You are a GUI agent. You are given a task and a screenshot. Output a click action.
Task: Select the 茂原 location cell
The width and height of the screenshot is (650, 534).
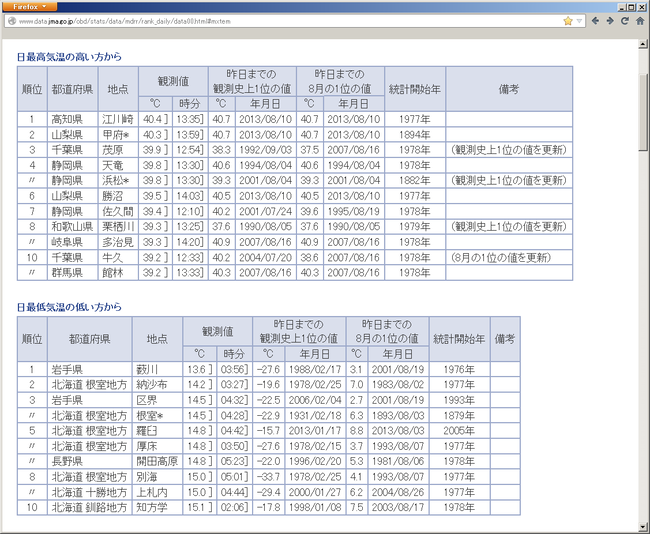[118, 150]
